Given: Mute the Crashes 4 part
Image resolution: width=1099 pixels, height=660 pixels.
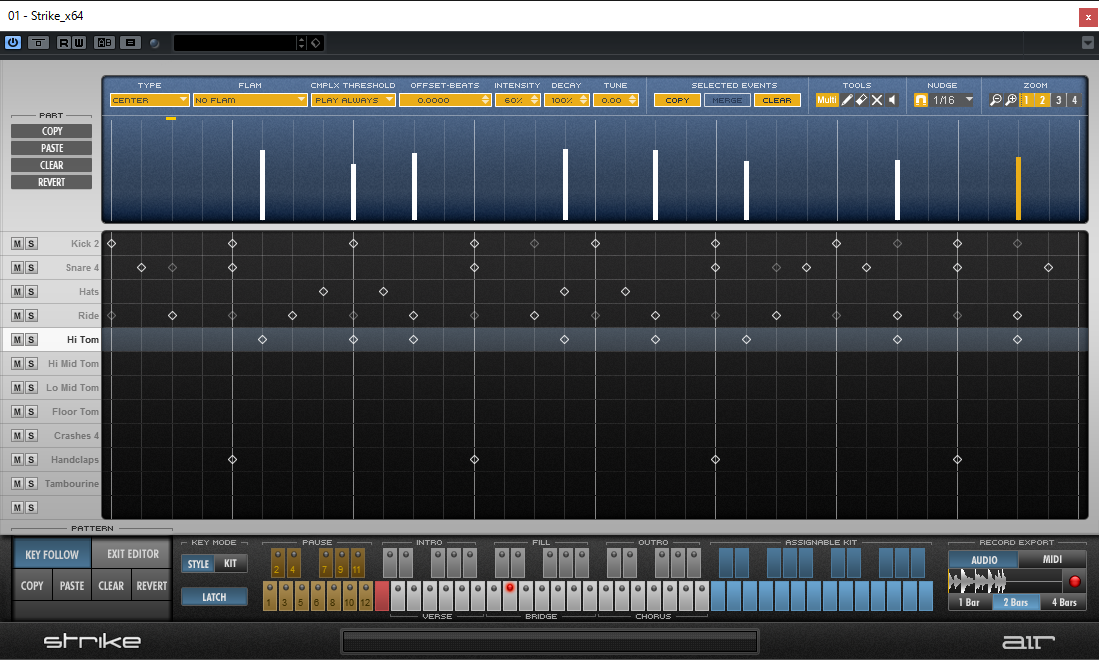Looking at the screenshot, I should pos(18,436).
